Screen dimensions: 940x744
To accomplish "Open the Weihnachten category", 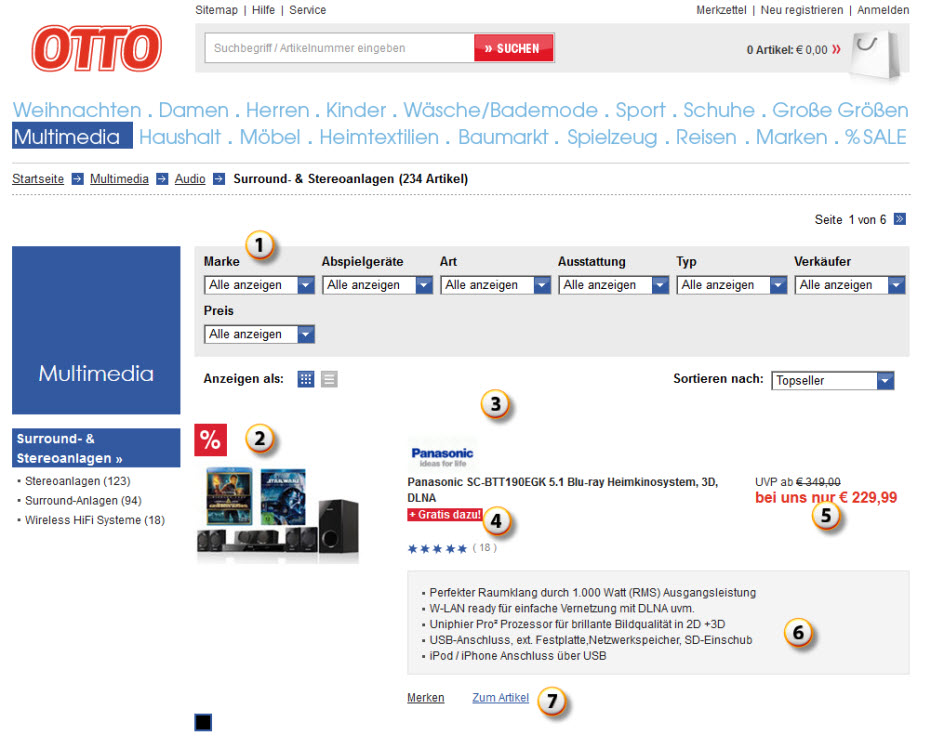I will (77, 110).
